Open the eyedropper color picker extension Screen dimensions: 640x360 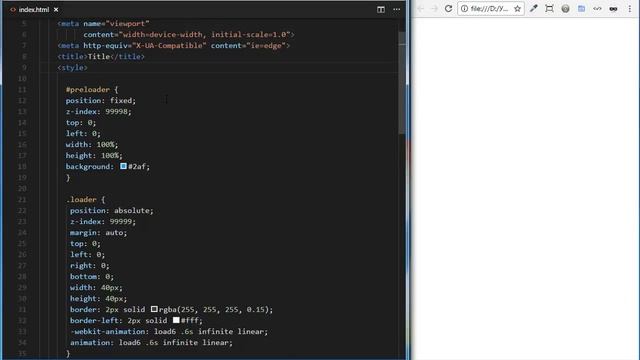pyautogui.click(x=533, y=9)
